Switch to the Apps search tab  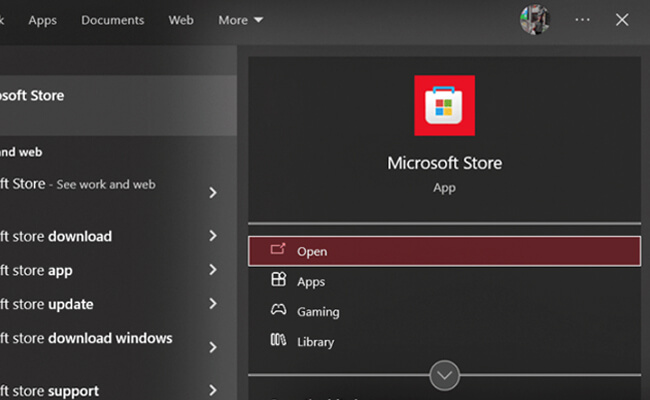42,20
